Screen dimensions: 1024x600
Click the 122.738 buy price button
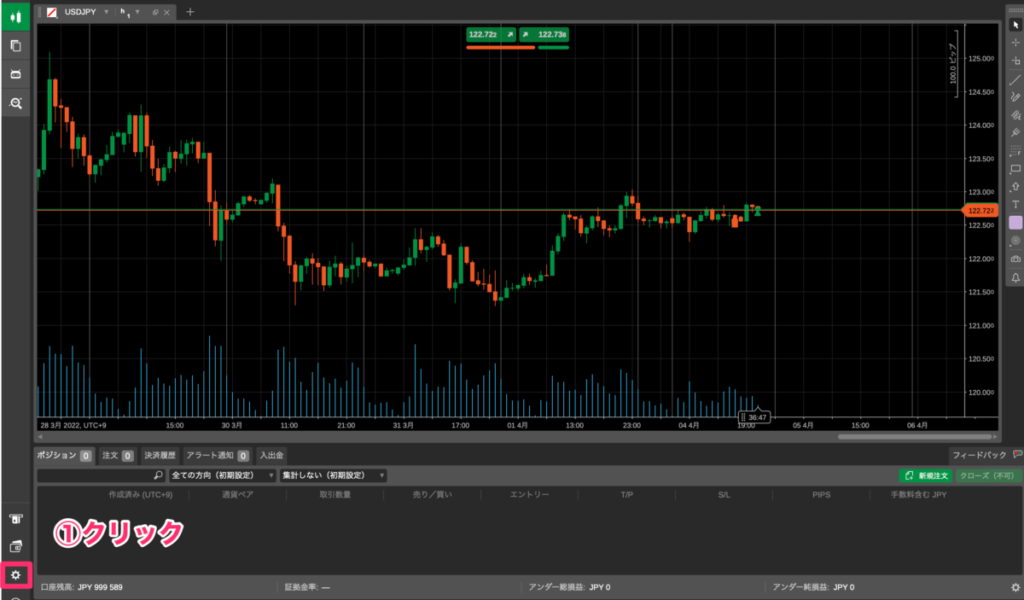pyautogui.click(x=544, y=35)
